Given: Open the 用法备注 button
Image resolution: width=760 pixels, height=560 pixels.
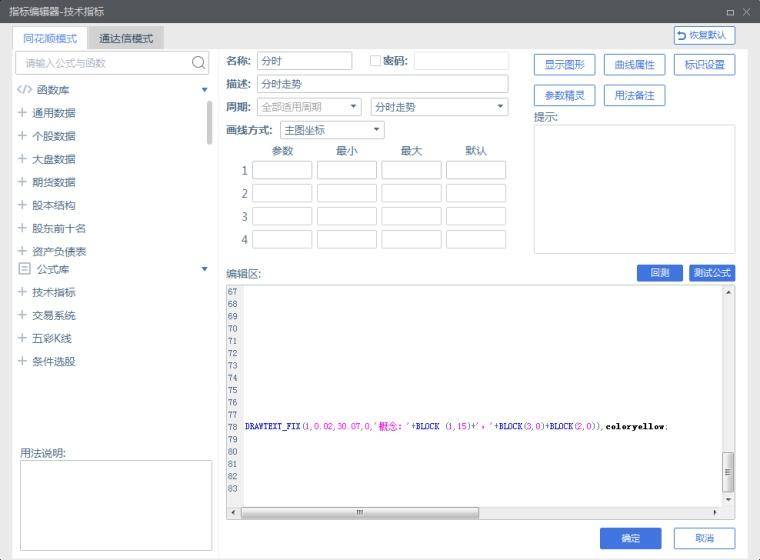Looking at the screenshot, I should tap(634, 95).
